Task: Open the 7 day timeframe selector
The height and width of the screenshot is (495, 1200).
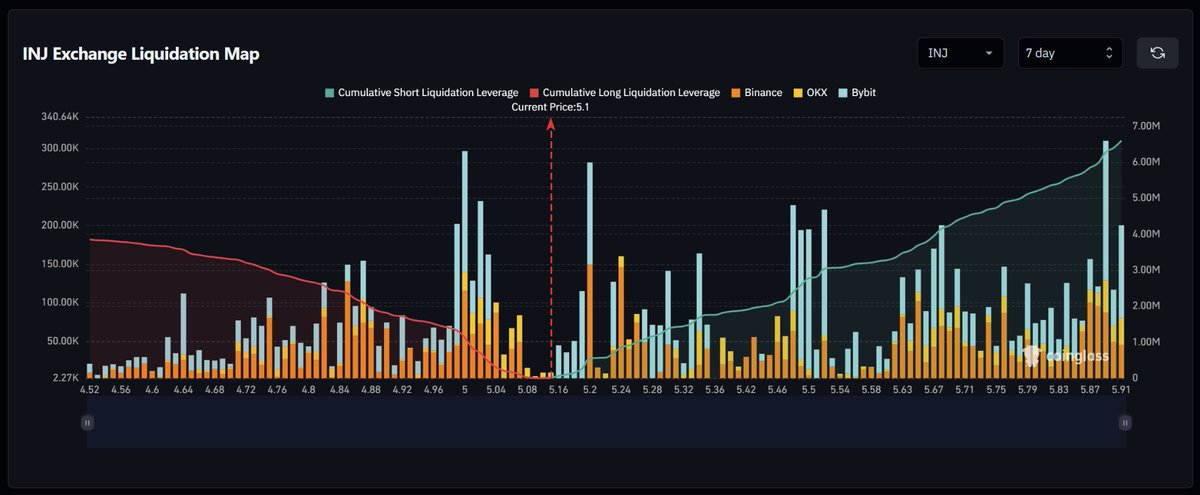Action: point(1070,53)
